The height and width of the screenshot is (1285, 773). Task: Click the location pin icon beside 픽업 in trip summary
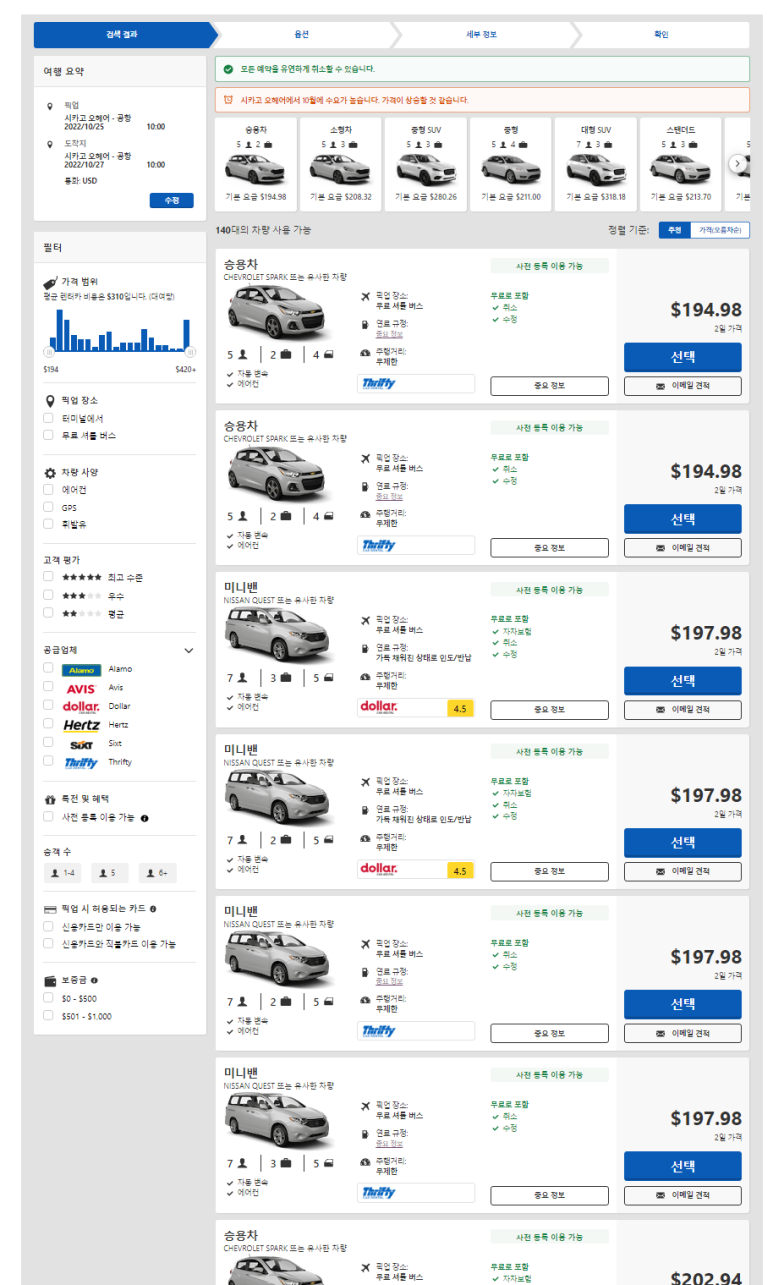50,105
